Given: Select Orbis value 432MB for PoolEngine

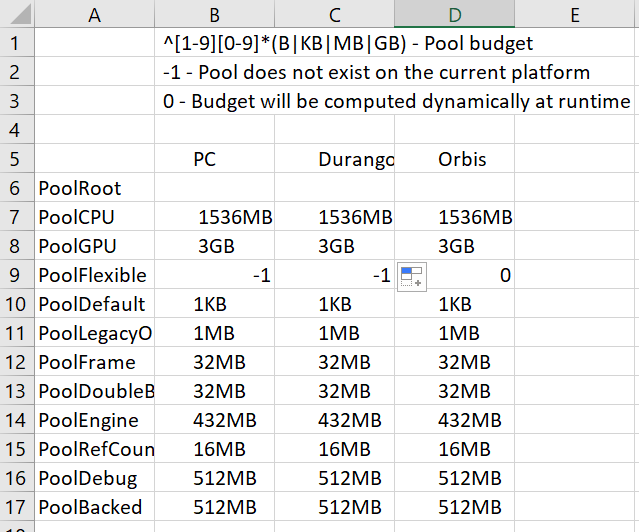Looking at the screenshot, I should pyautogui.click(x=454, y=419).
